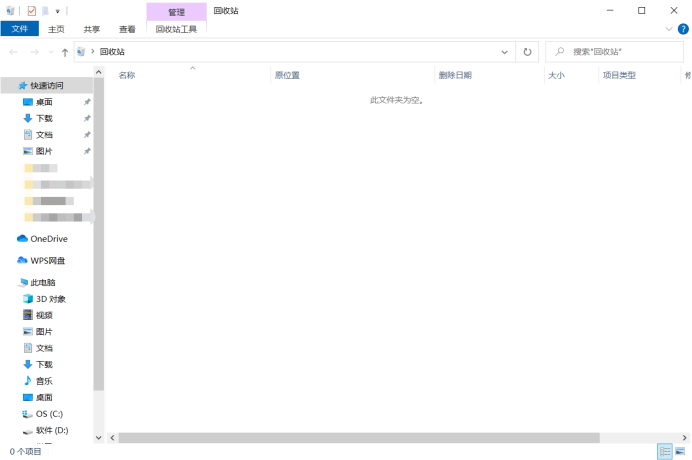
Task: Sort by the 大小 column header
Action: [556, 75]
